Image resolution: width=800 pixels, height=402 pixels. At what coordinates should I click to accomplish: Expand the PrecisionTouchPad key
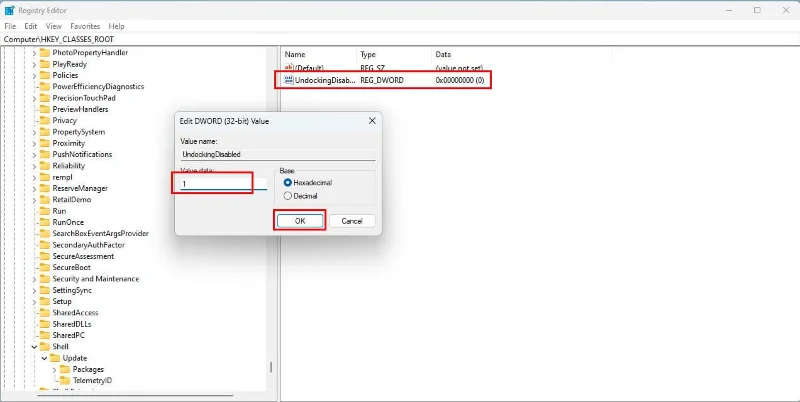35,98
